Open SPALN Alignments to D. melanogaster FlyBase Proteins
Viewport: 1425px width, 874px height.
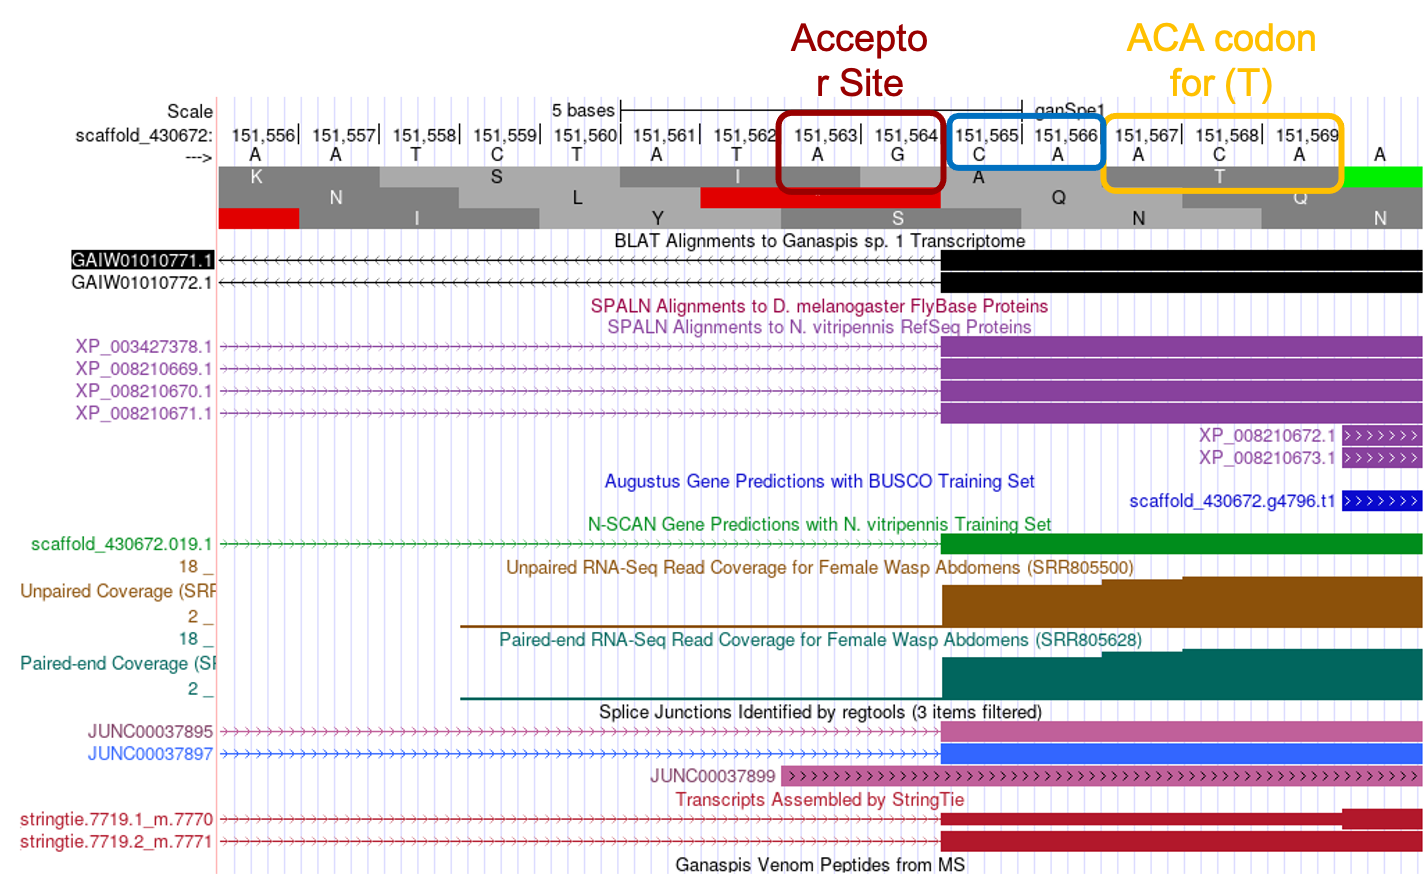click(x=819, y=306)
